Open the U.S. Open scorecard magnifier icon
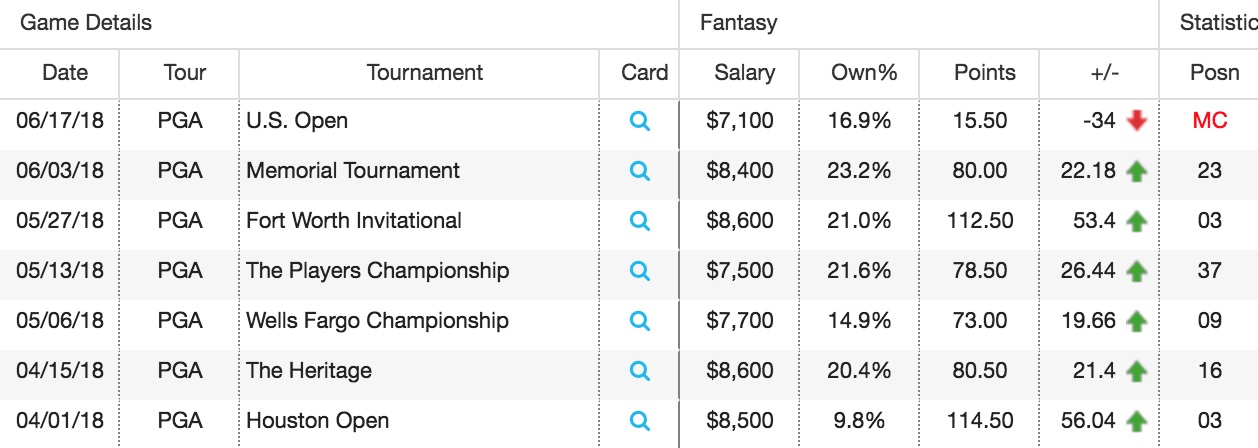 [640, 121]
